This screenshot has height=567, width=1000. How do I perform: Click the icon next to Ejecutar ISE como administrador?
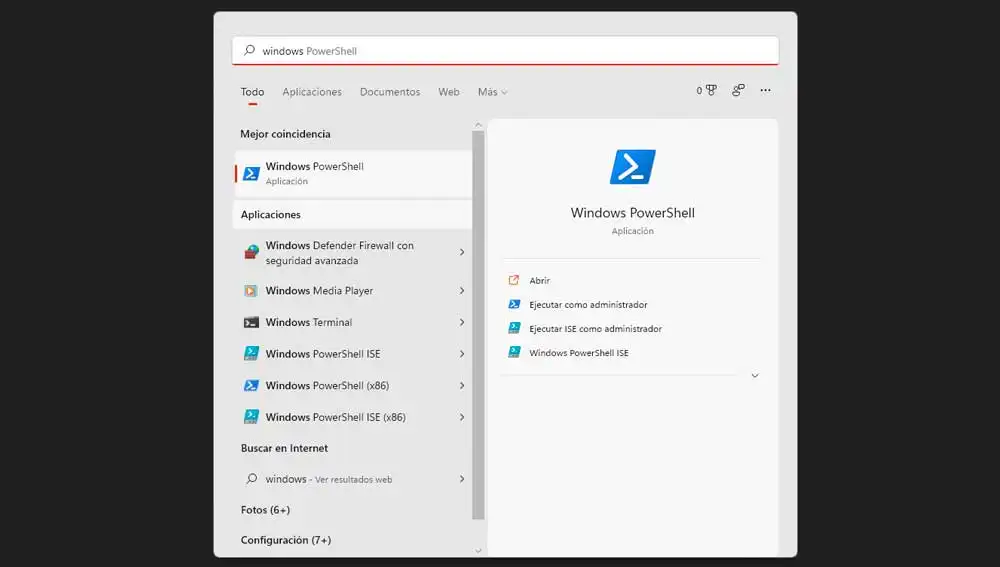[514, 328]
